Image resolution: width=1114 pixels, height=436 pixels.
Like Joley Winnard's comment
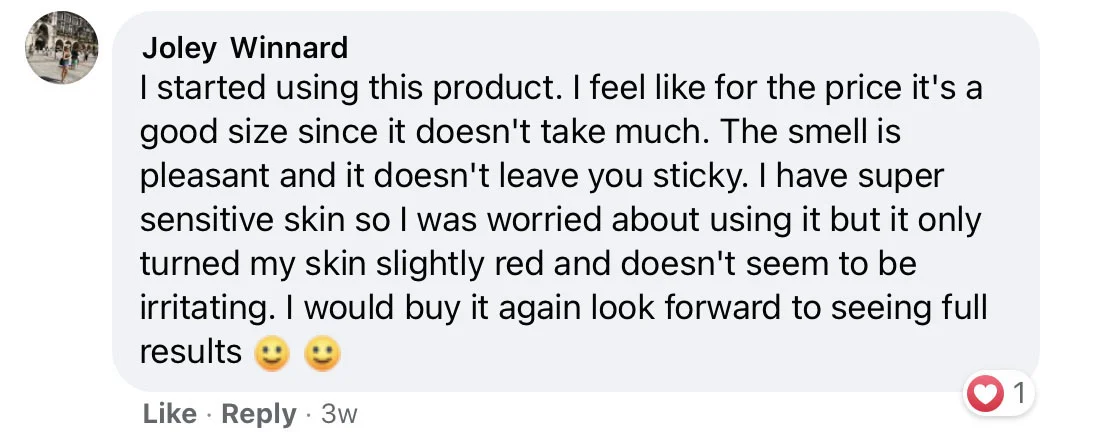point(170,413)
